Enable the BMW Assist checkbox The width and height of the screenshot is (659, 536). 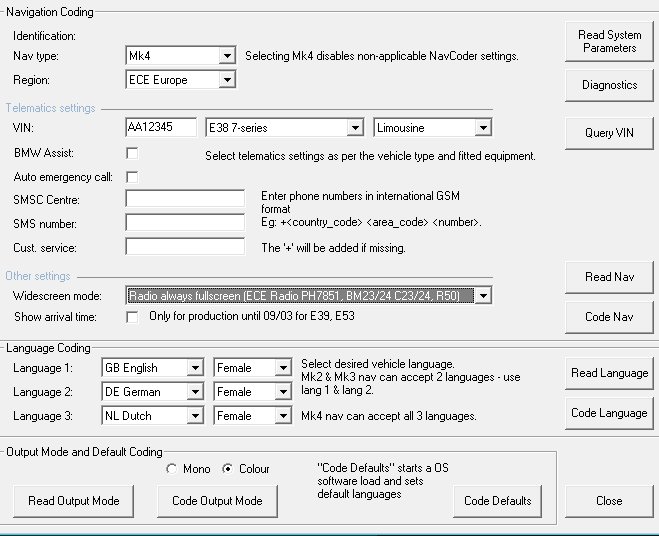[x=132, y=153]
